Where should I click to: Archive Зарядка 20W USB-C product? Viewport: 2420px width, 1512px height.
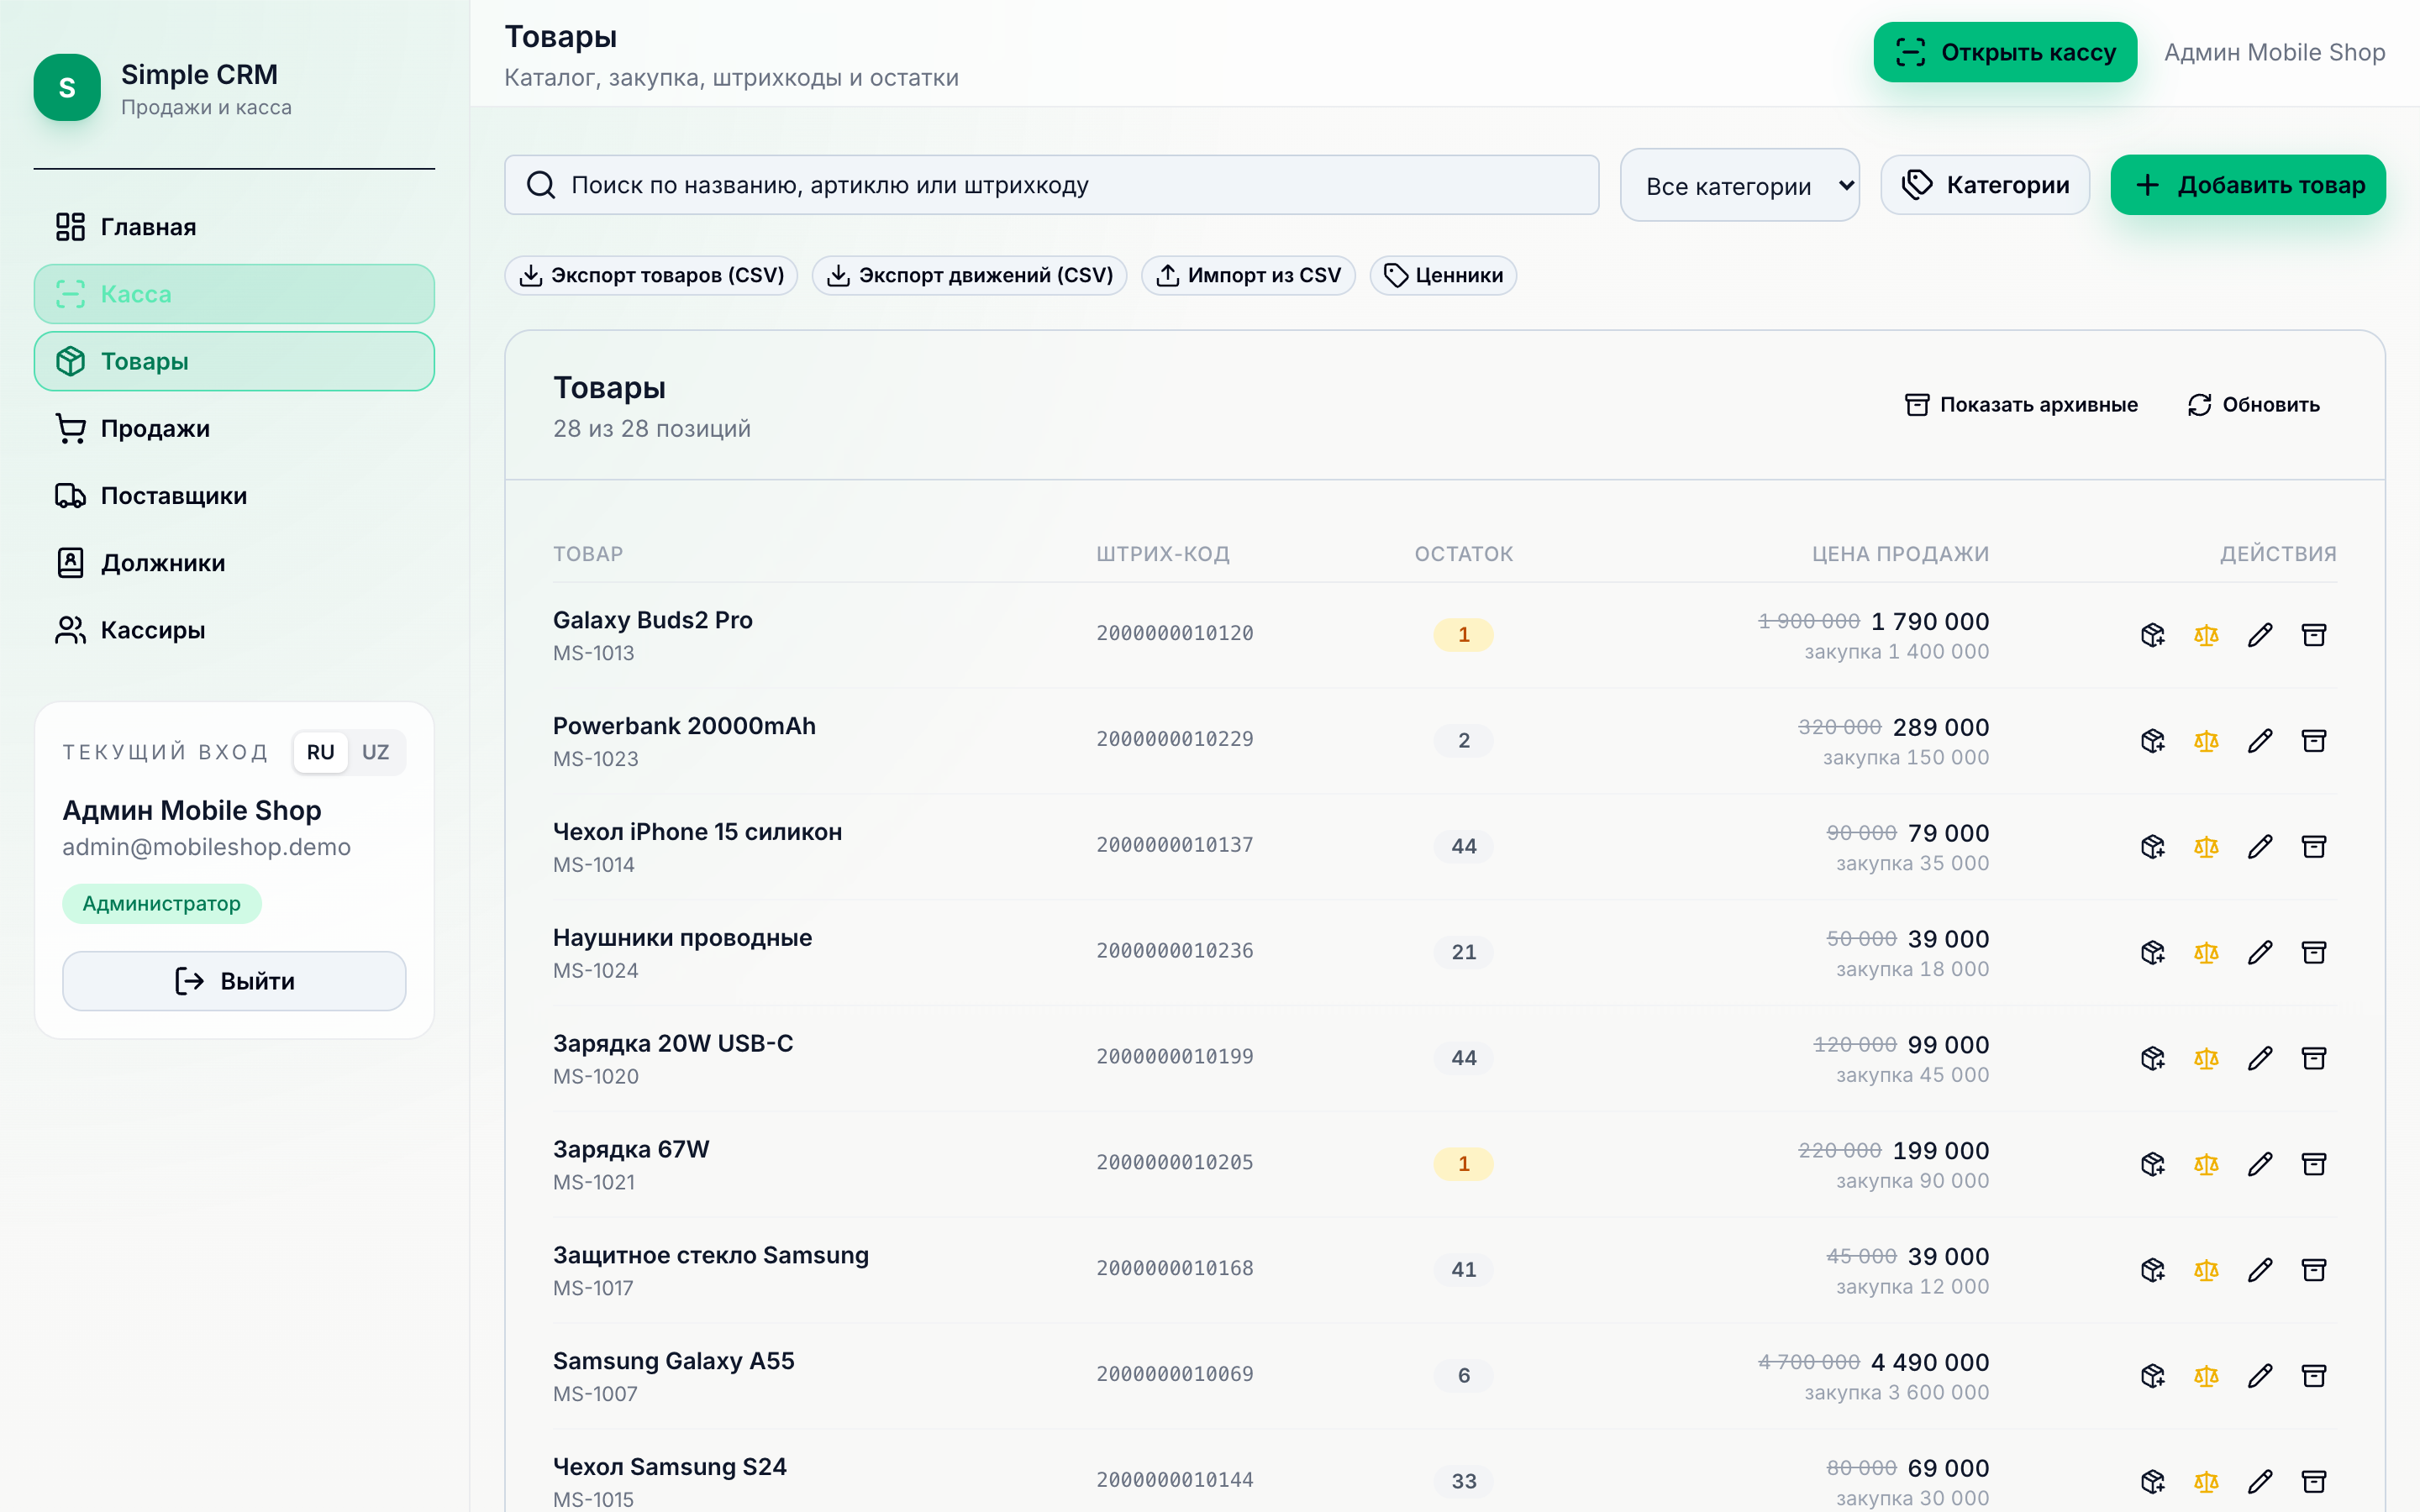point(2314,1058)
